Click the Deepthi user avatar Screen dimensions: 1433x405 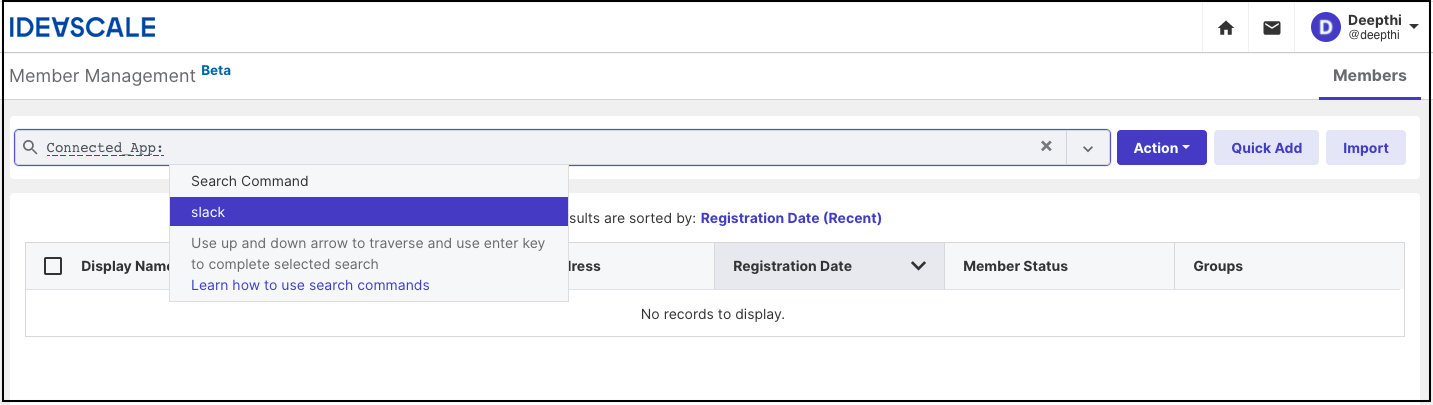[x=1325, y=28]
